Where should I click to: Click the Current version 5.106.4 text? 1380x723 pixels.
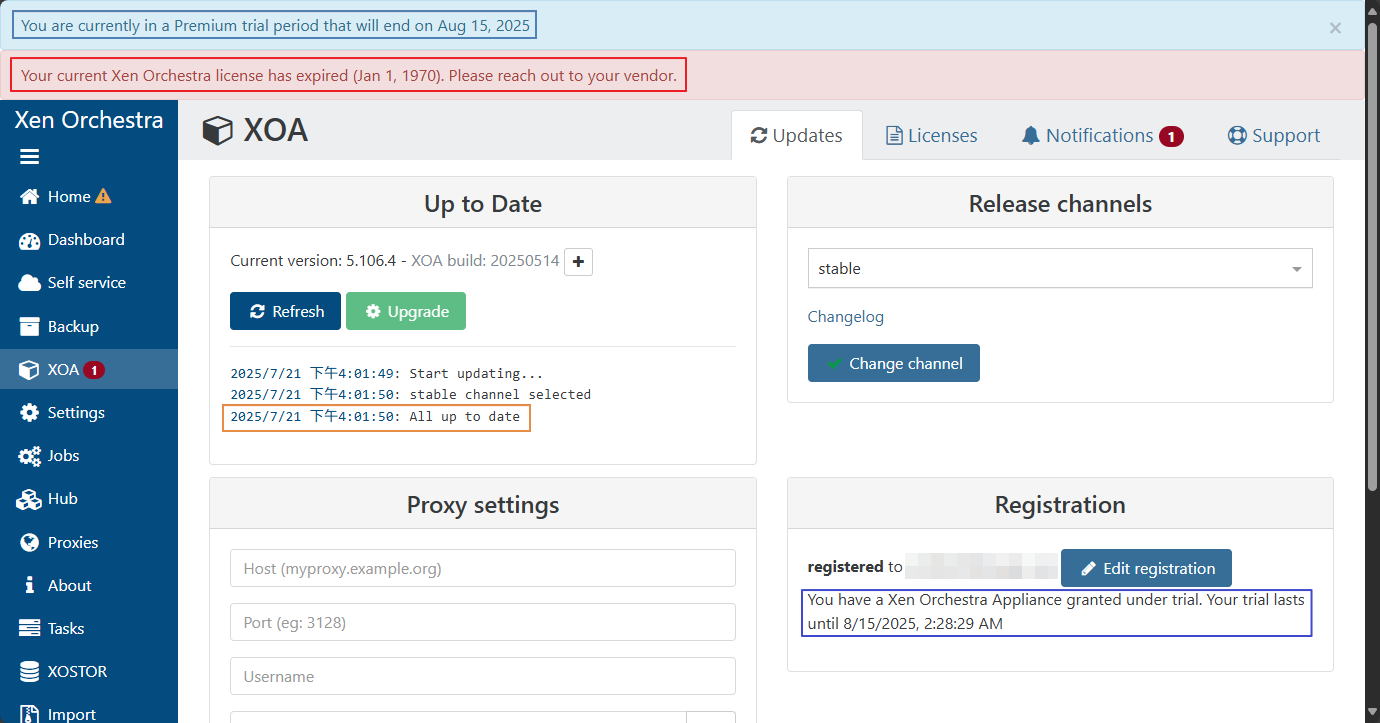coord(314,260)
